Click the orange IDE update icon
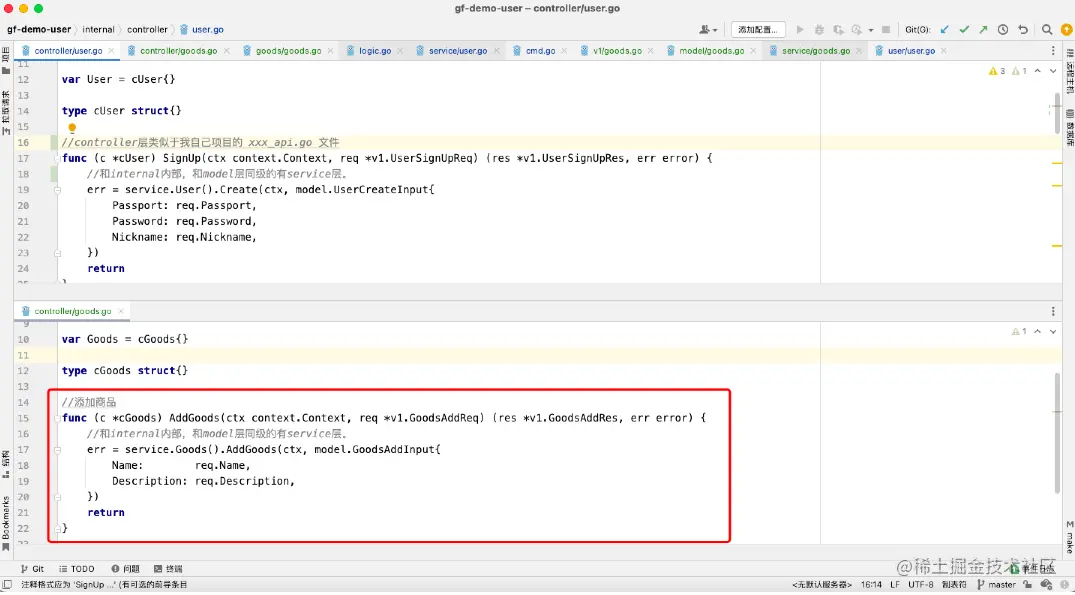 click(x=1067, y=29)
